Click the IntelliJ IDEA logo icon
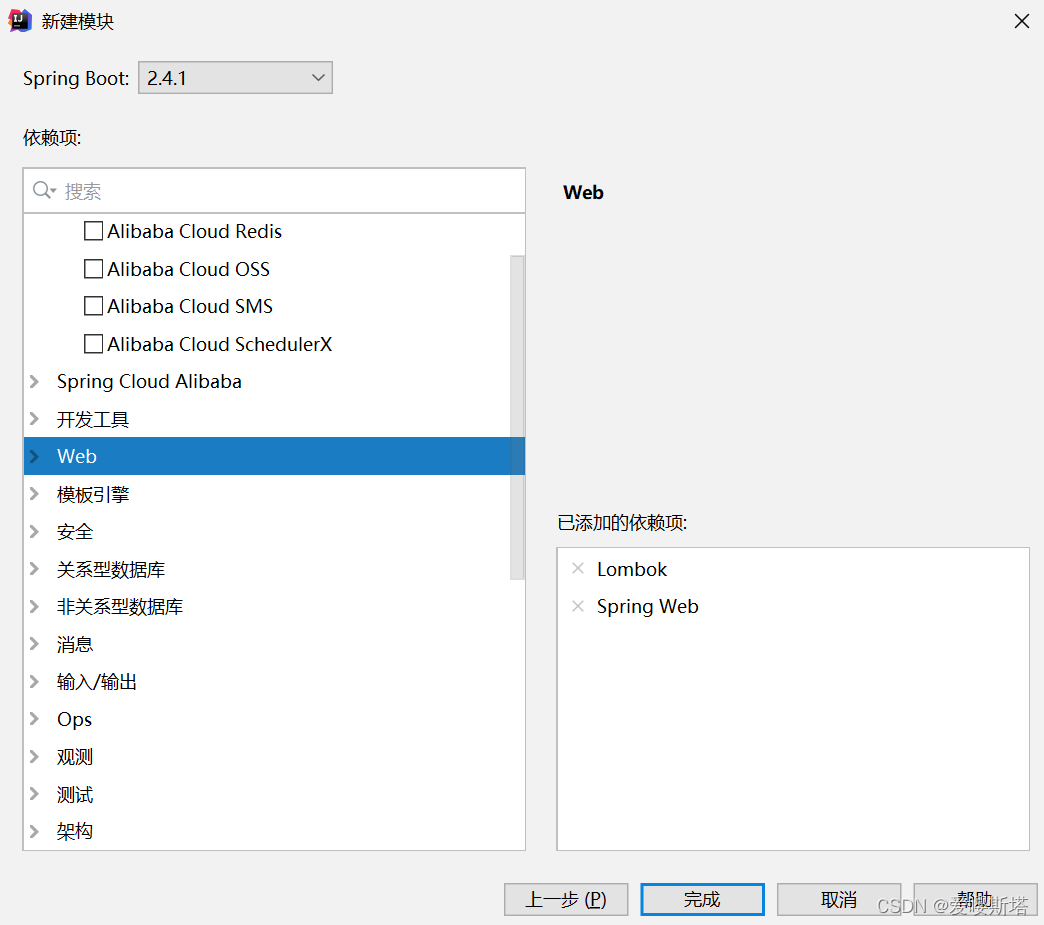 tap(20, 21)
